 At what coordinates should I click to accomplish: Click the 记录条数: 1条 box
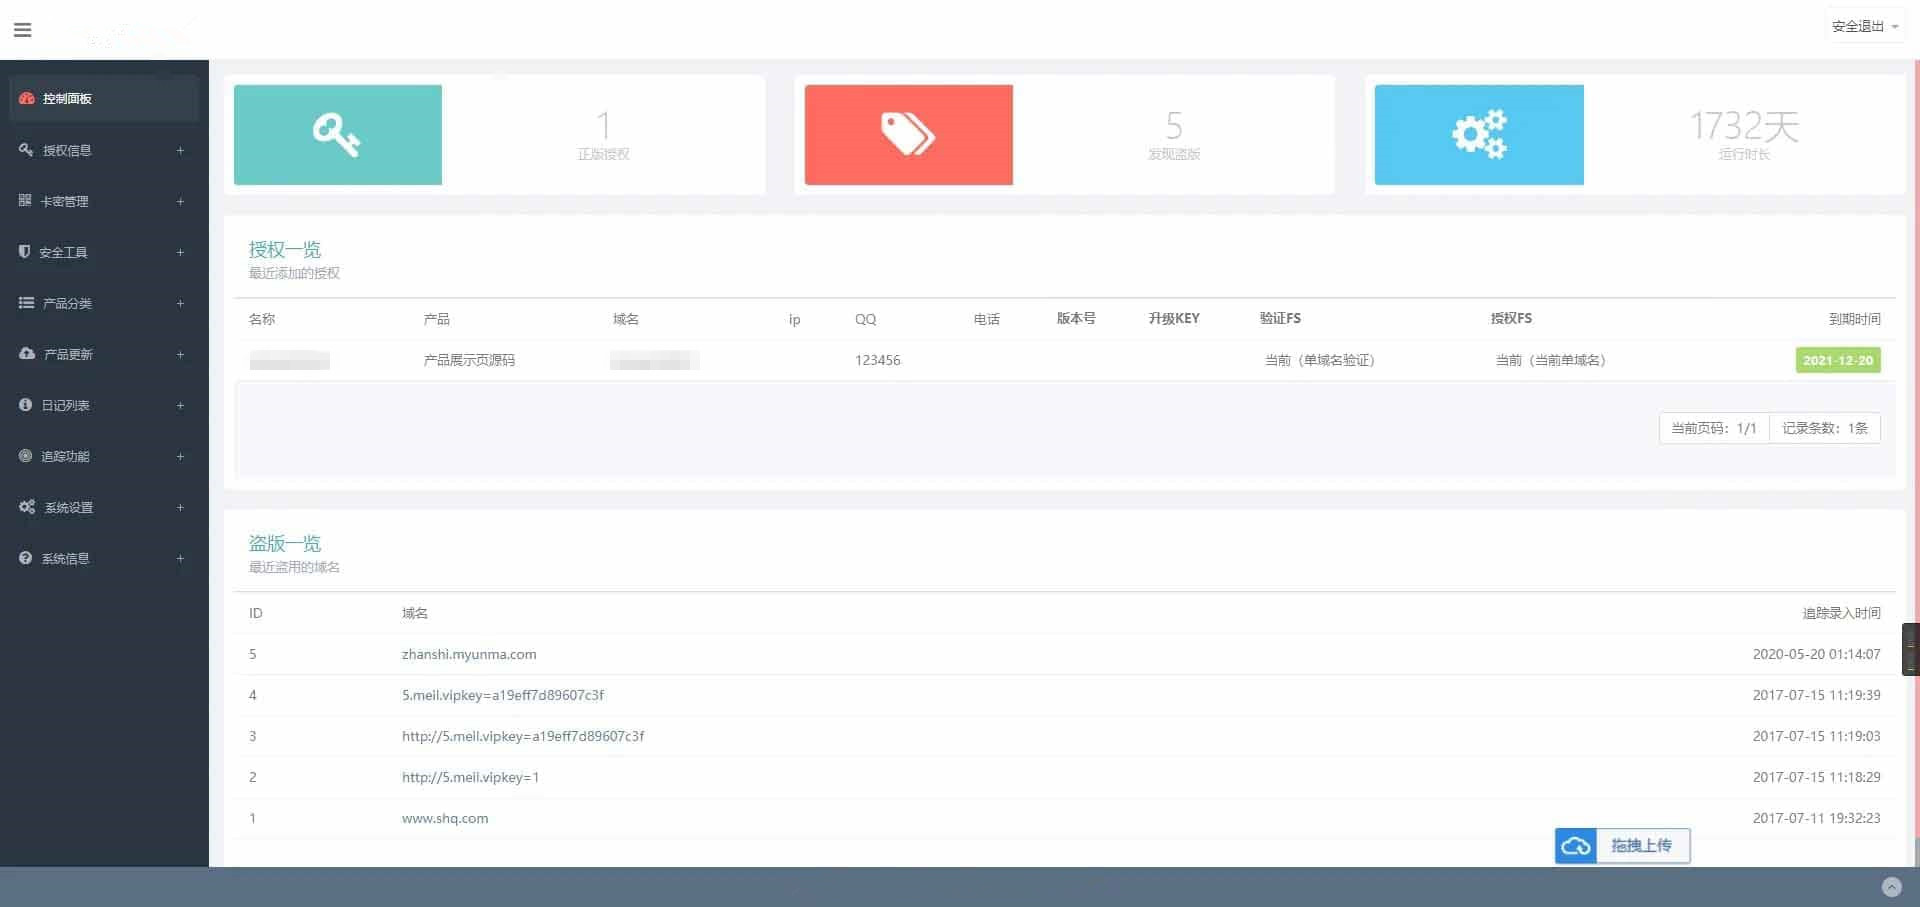point(1825,428)
